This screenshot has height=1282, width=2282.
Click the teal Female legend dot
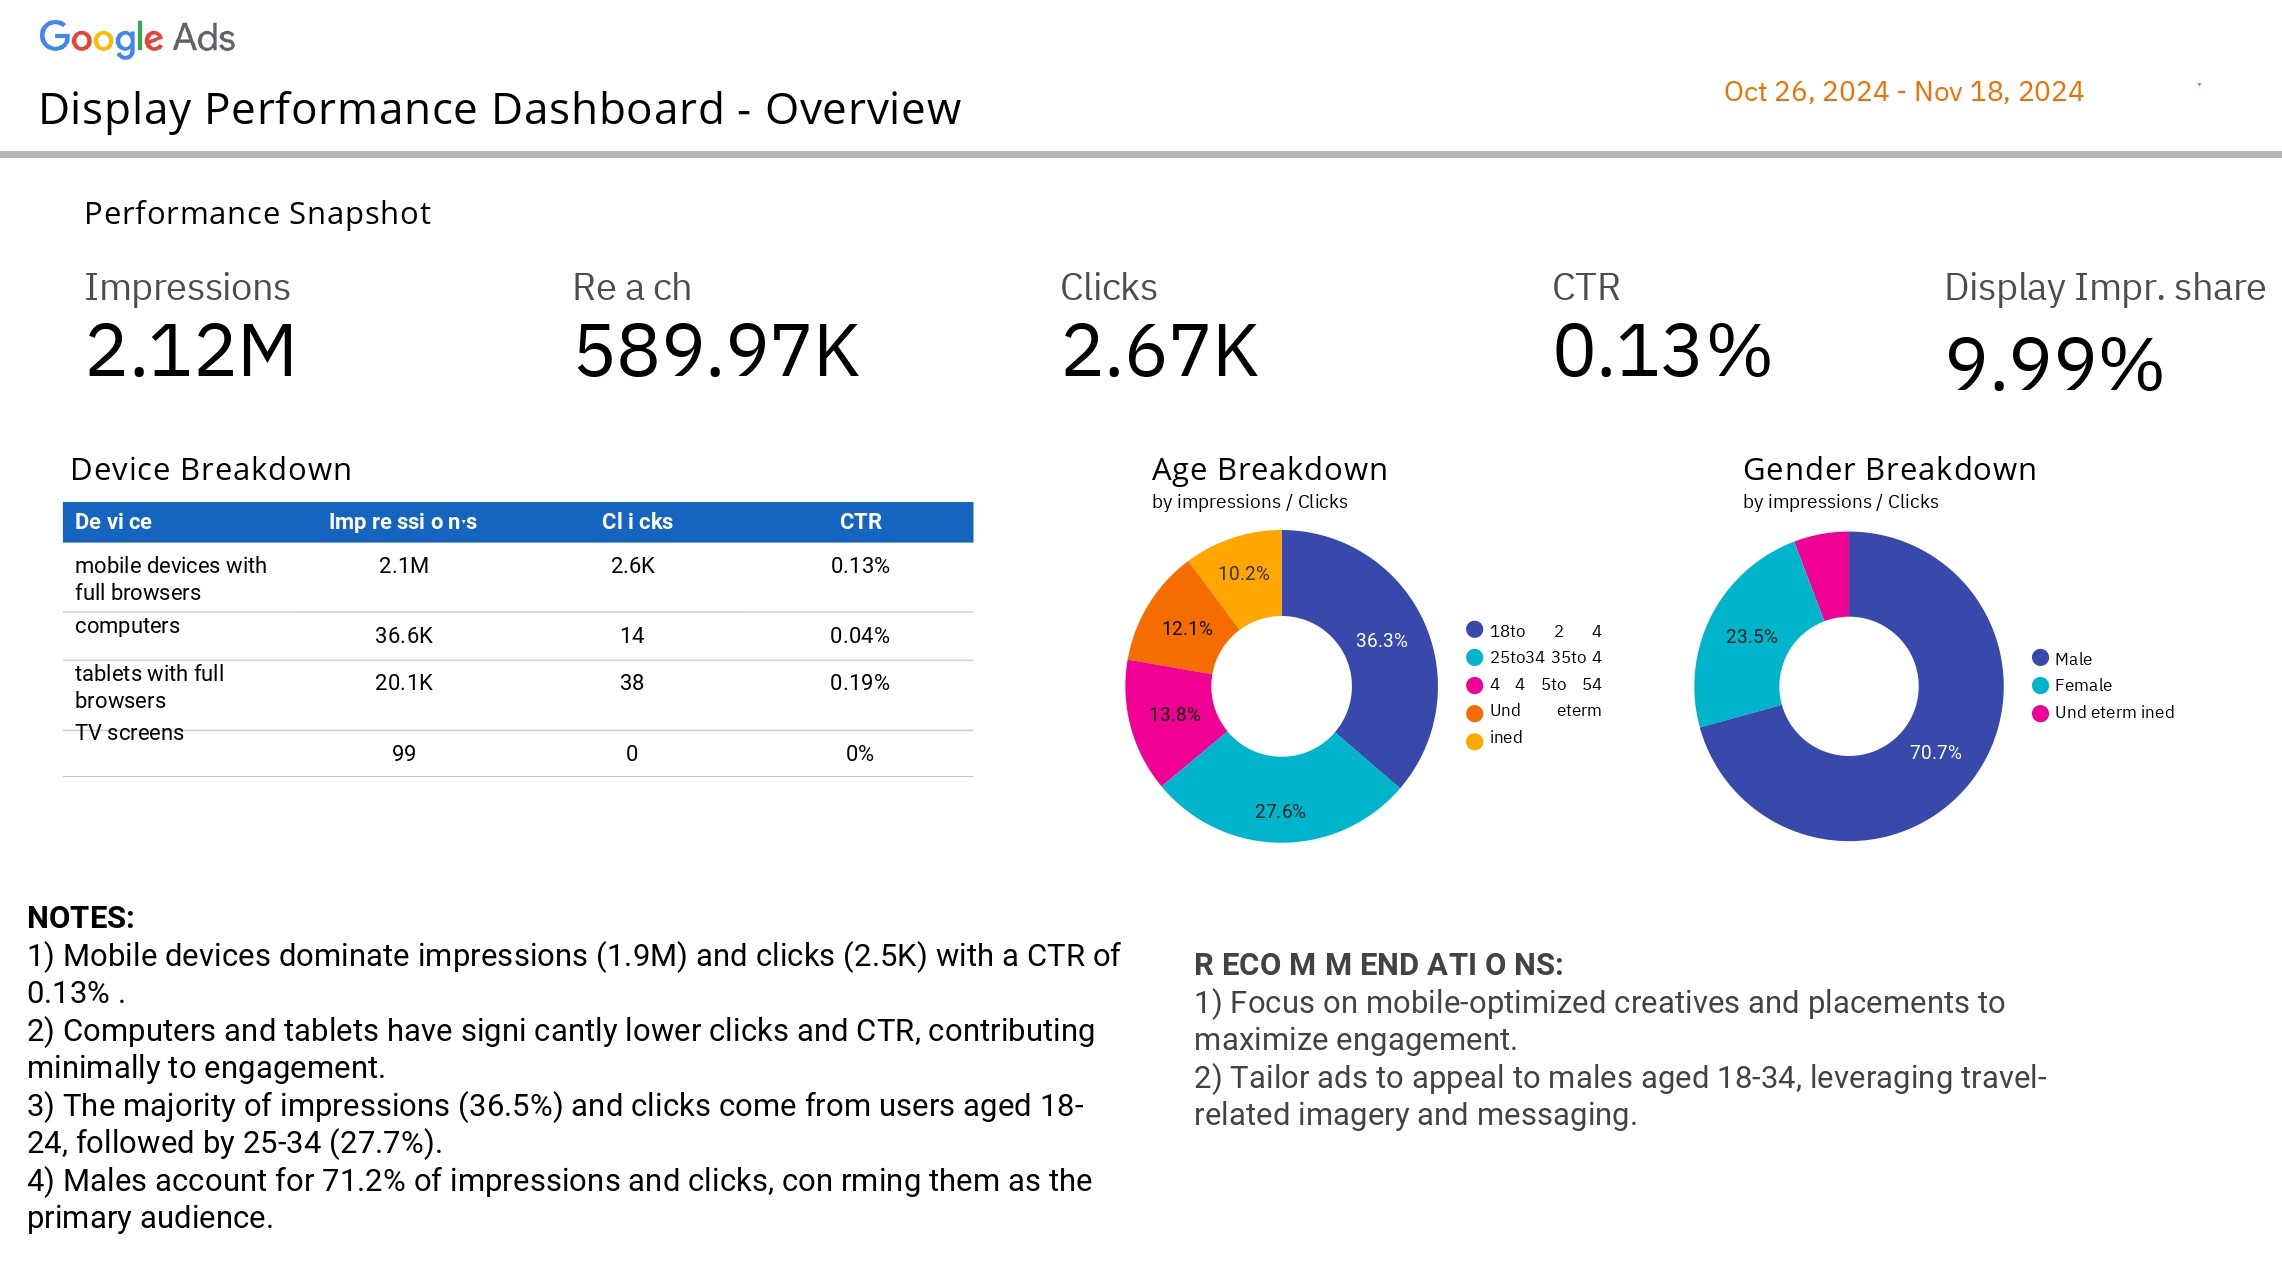point(2040,685)
